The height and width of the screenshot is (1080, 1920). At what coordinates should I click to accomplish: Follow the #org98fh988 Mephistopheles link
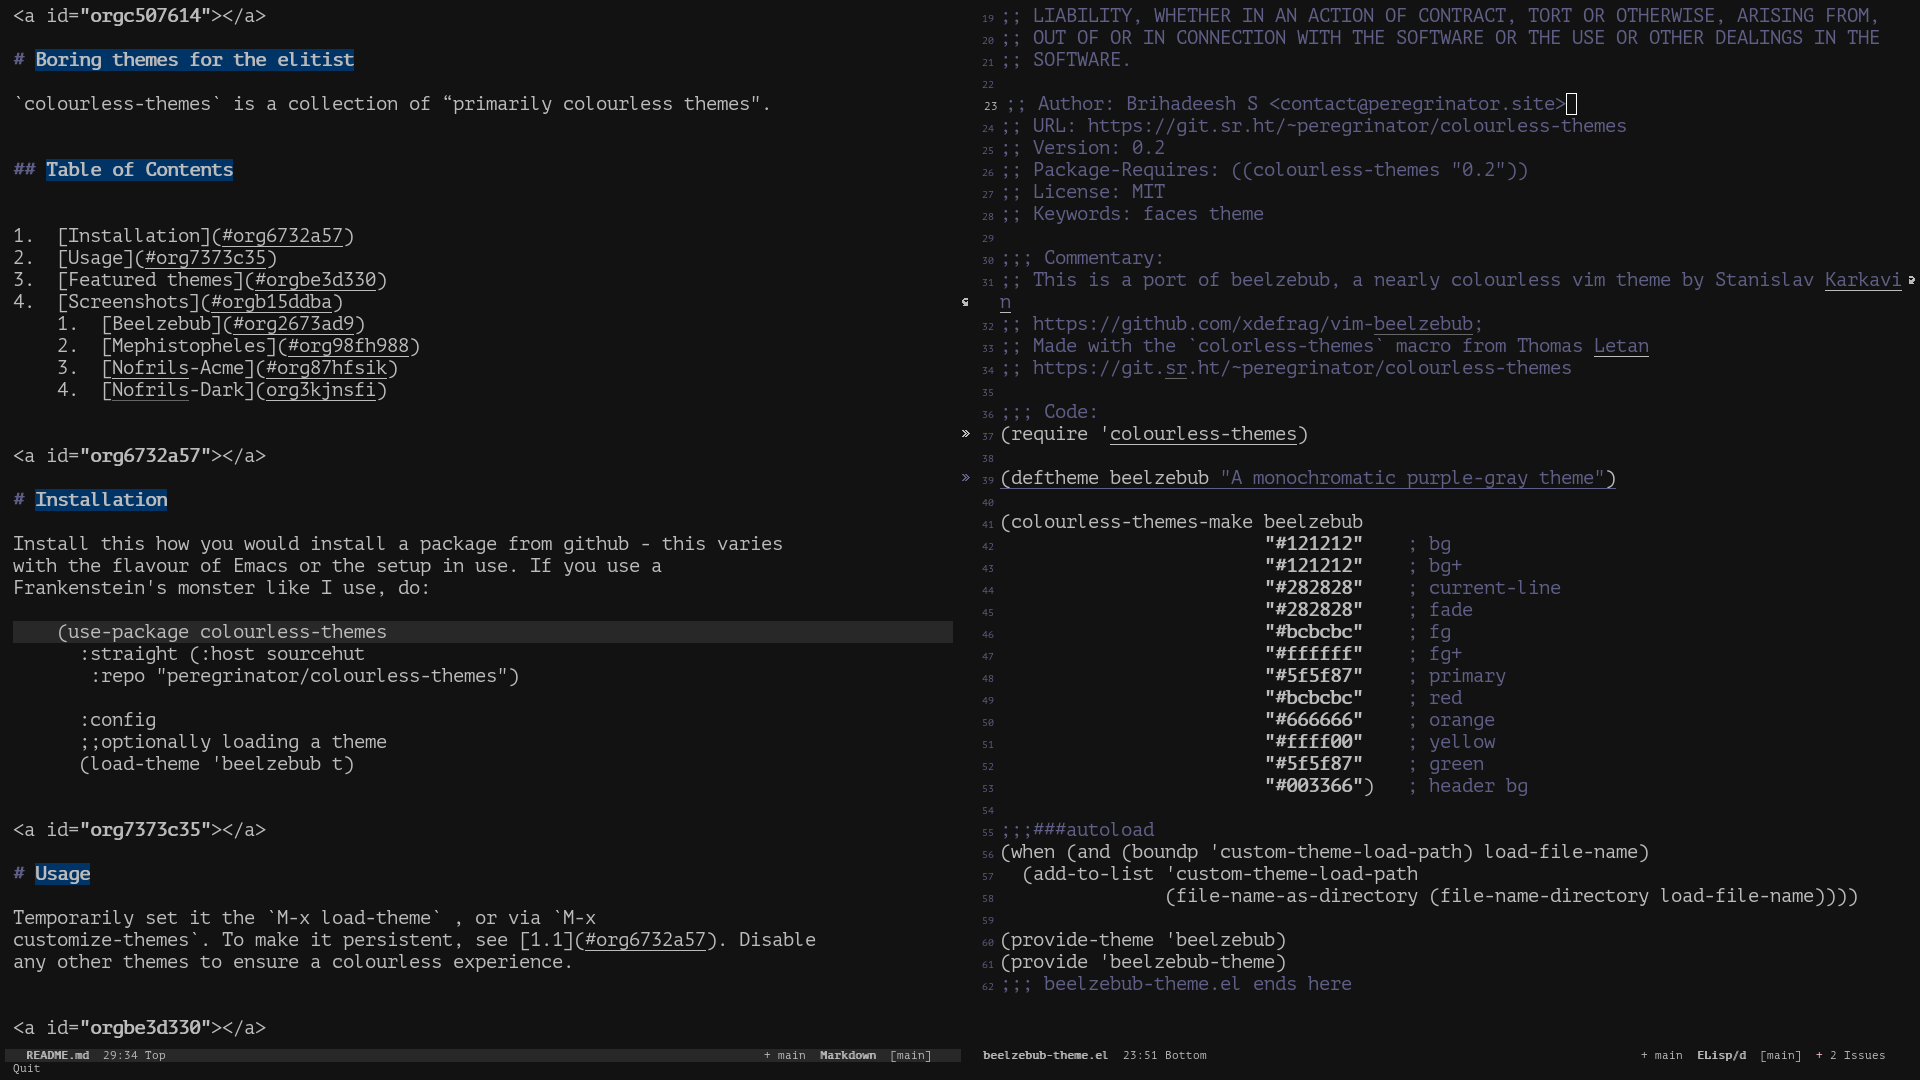pyautogui.click(x=349, y=346)
